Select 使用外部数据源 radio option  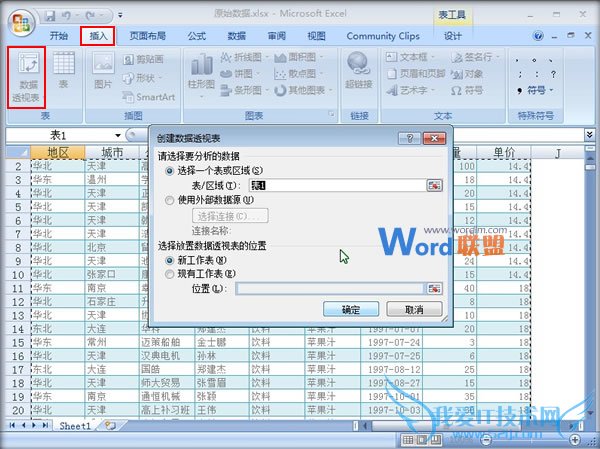point(170,200)
